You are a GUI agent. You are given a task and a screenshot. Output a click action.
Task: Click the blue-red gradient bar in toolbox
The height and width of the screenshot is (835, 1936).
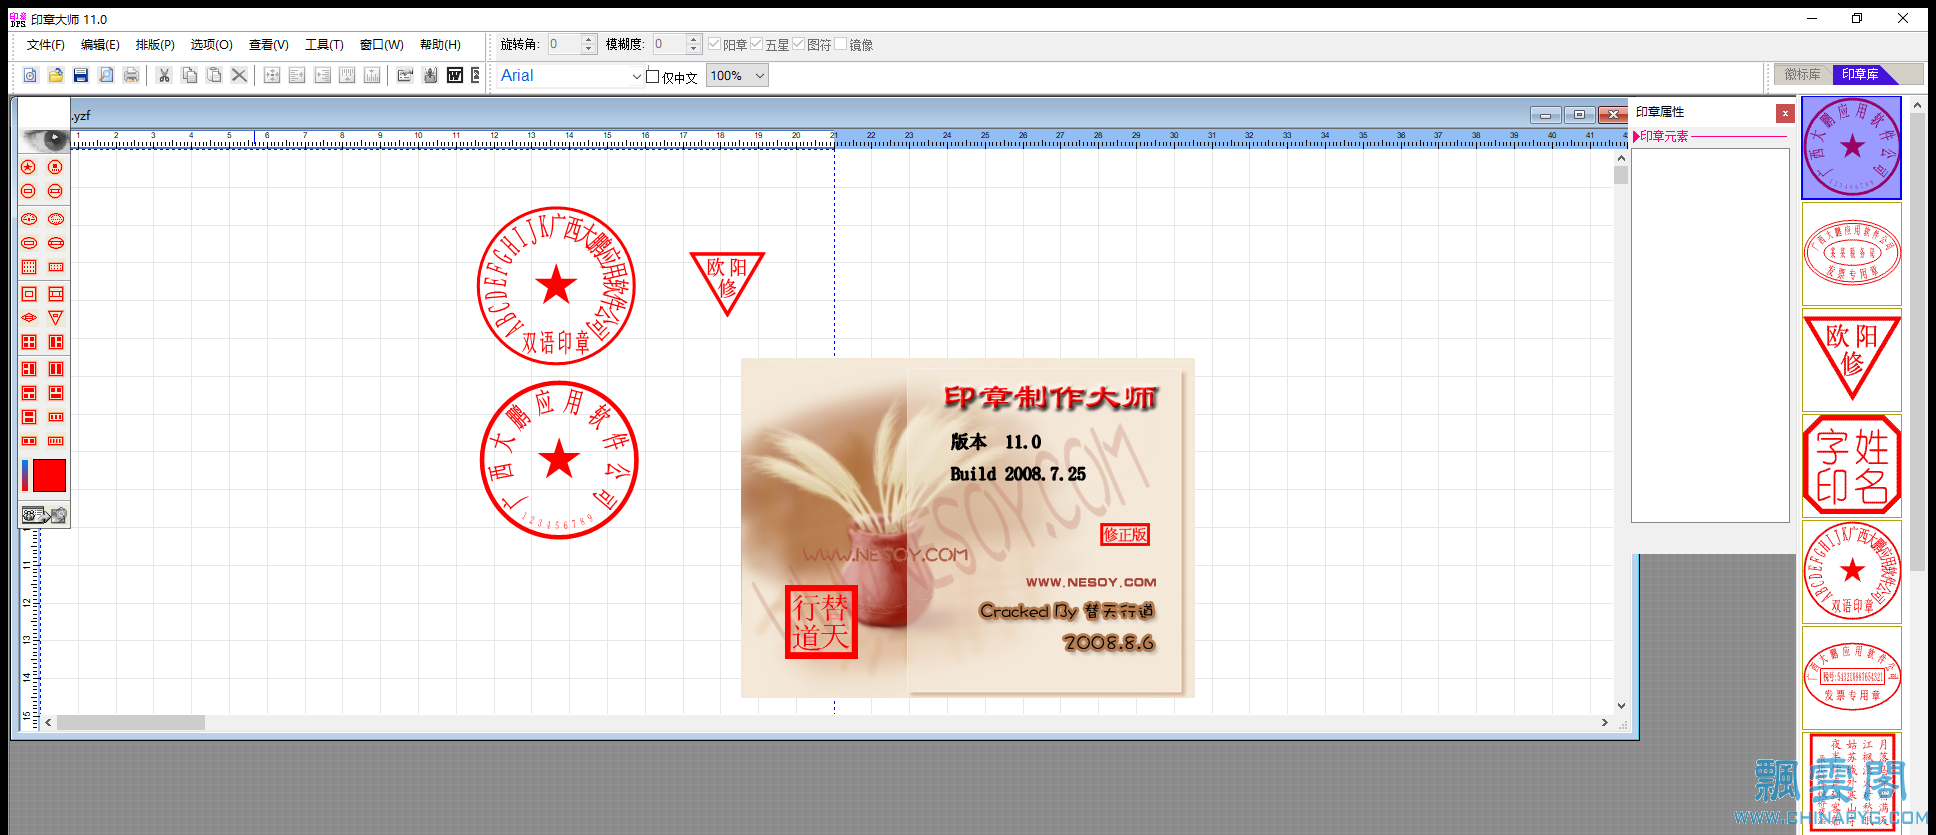pyautogui.click(x=25, y=475)
